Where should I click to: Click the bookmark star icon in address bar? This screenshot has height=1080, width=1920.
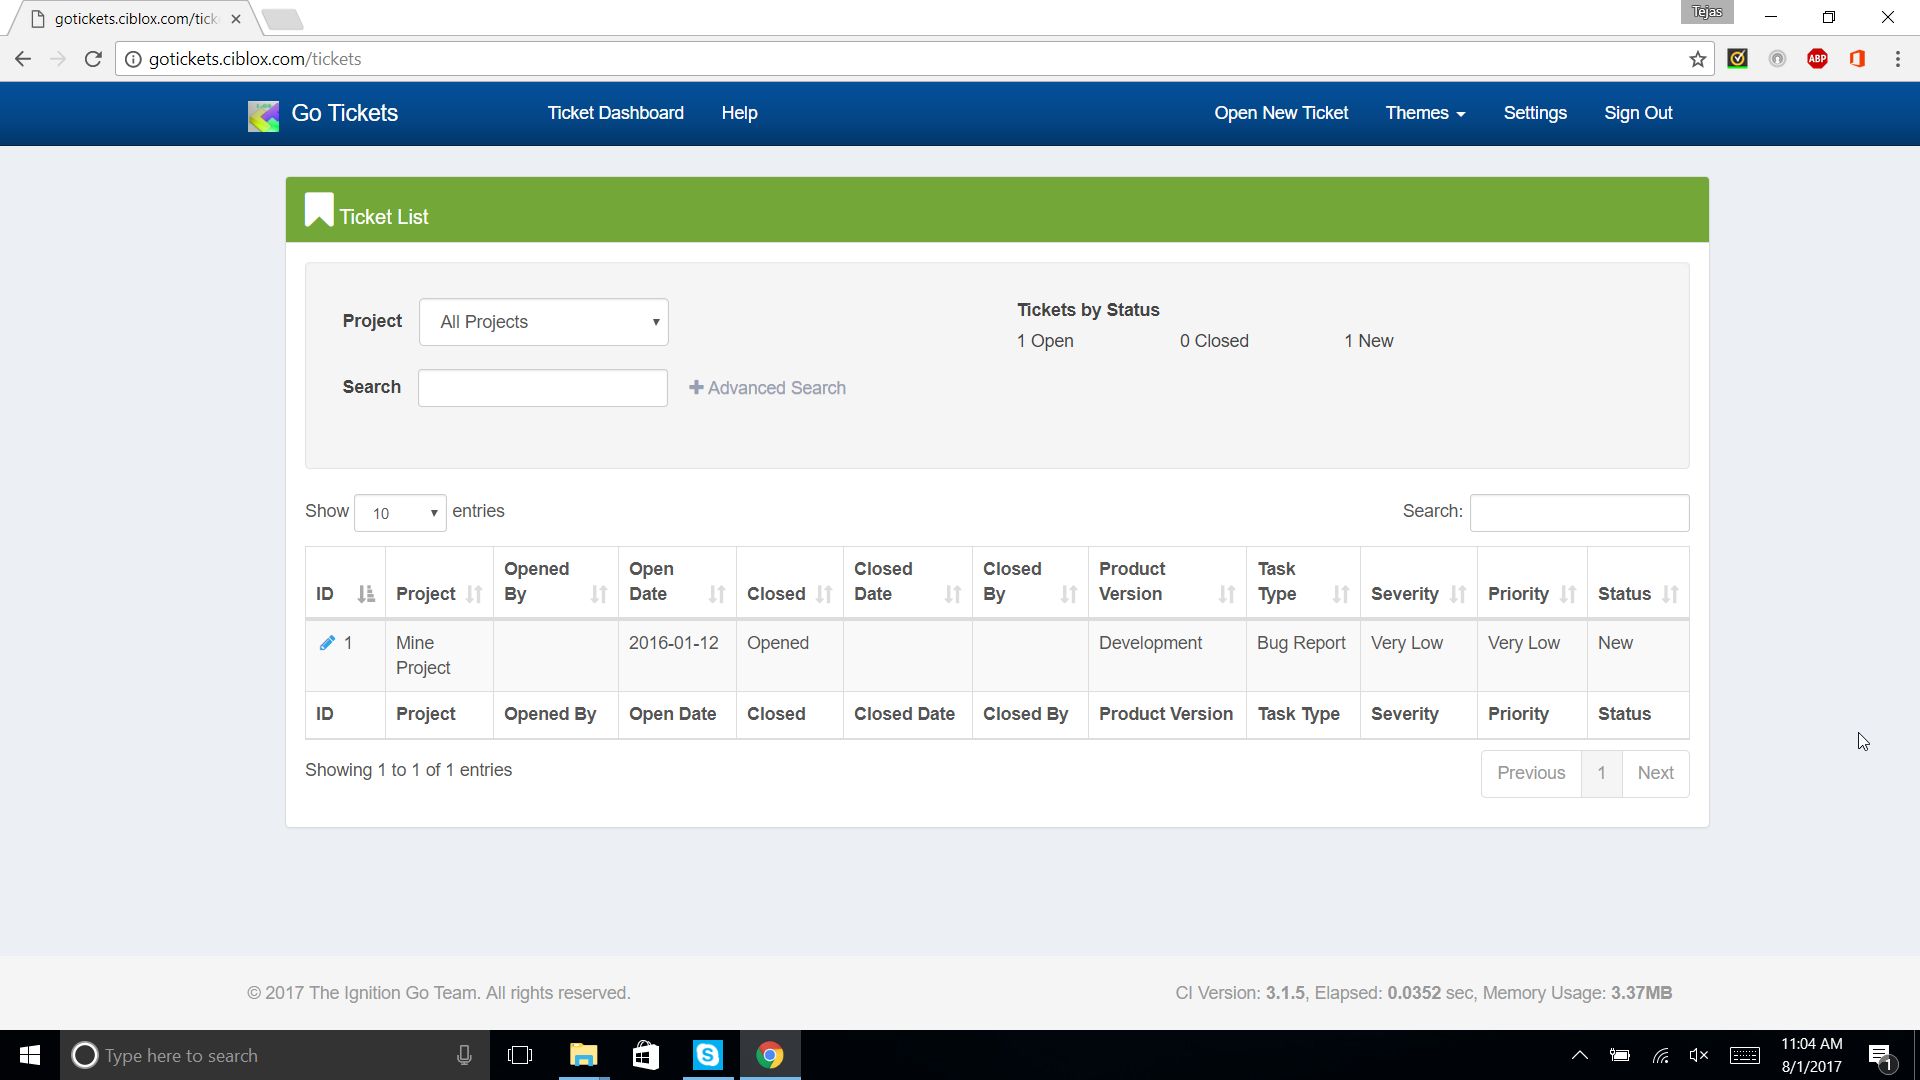click(x=1697, y=59)
